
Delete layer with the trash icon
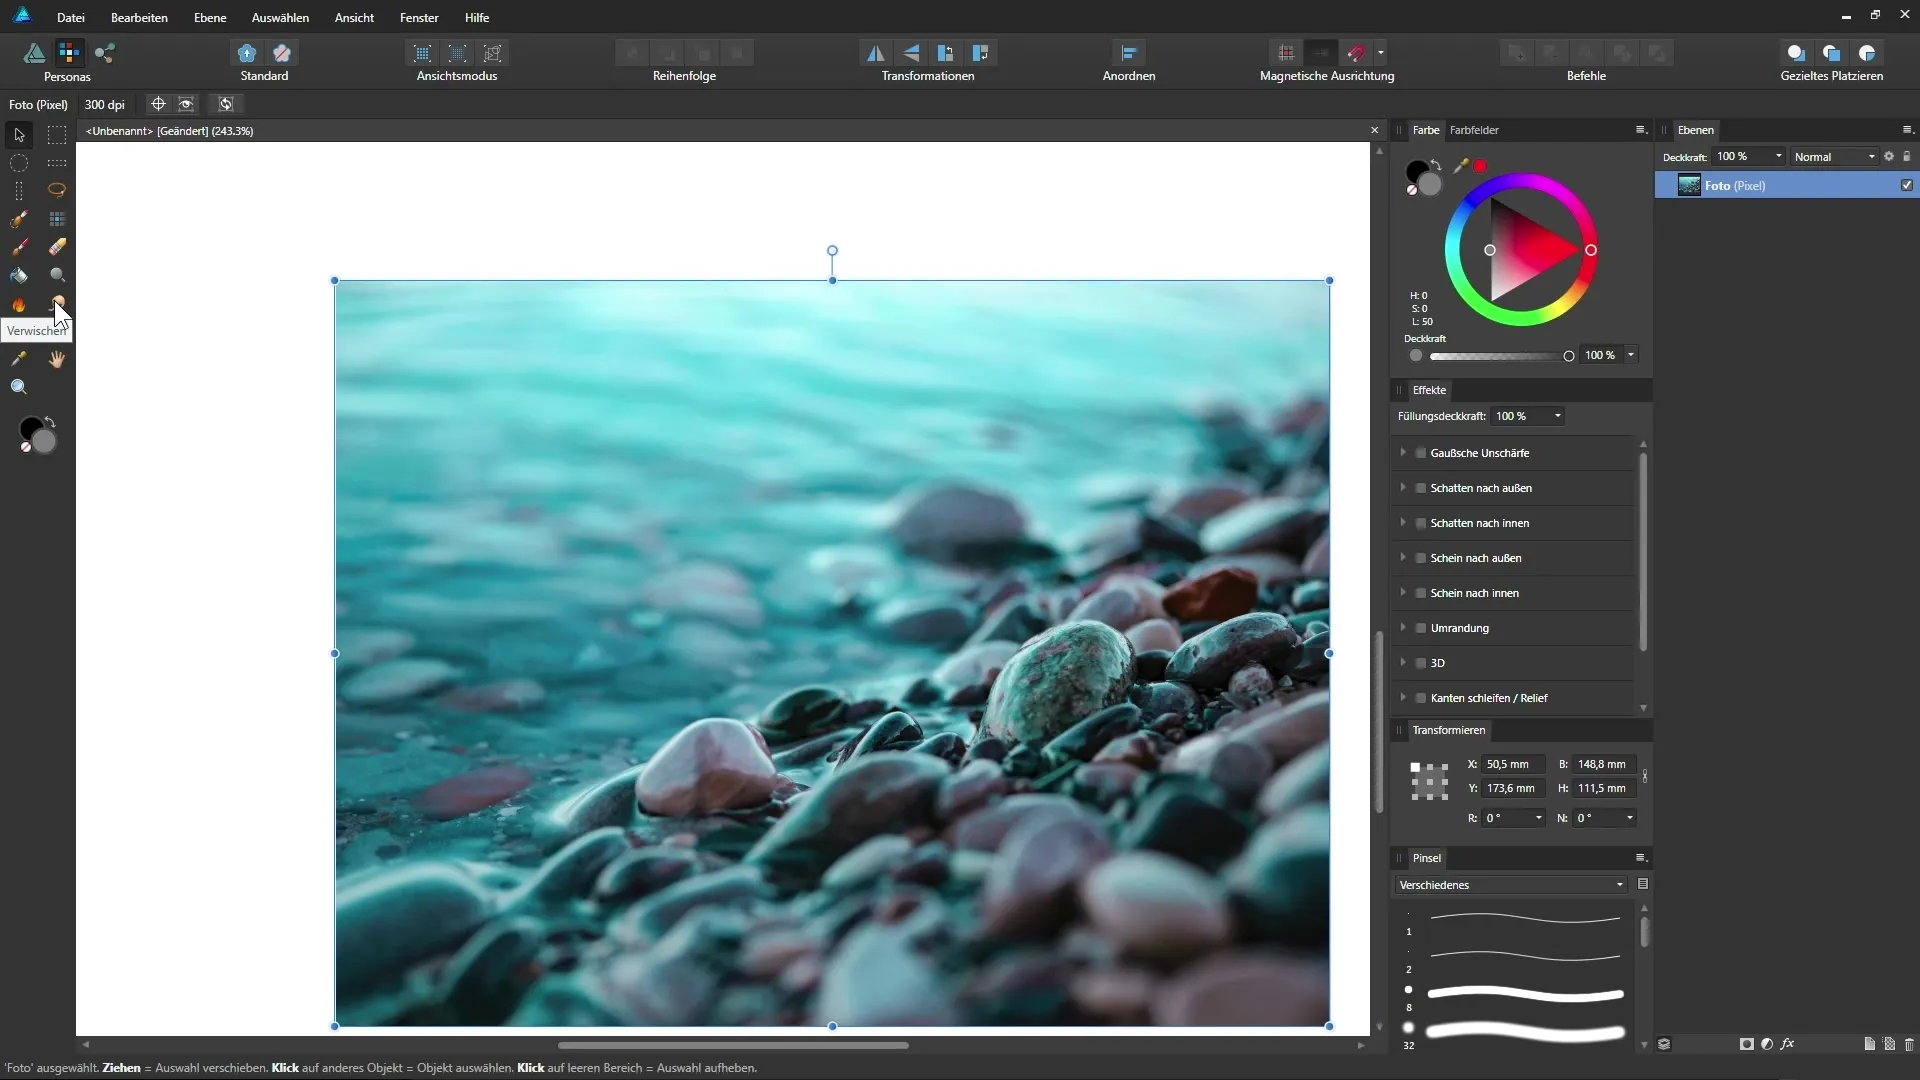[1909, 1044]
